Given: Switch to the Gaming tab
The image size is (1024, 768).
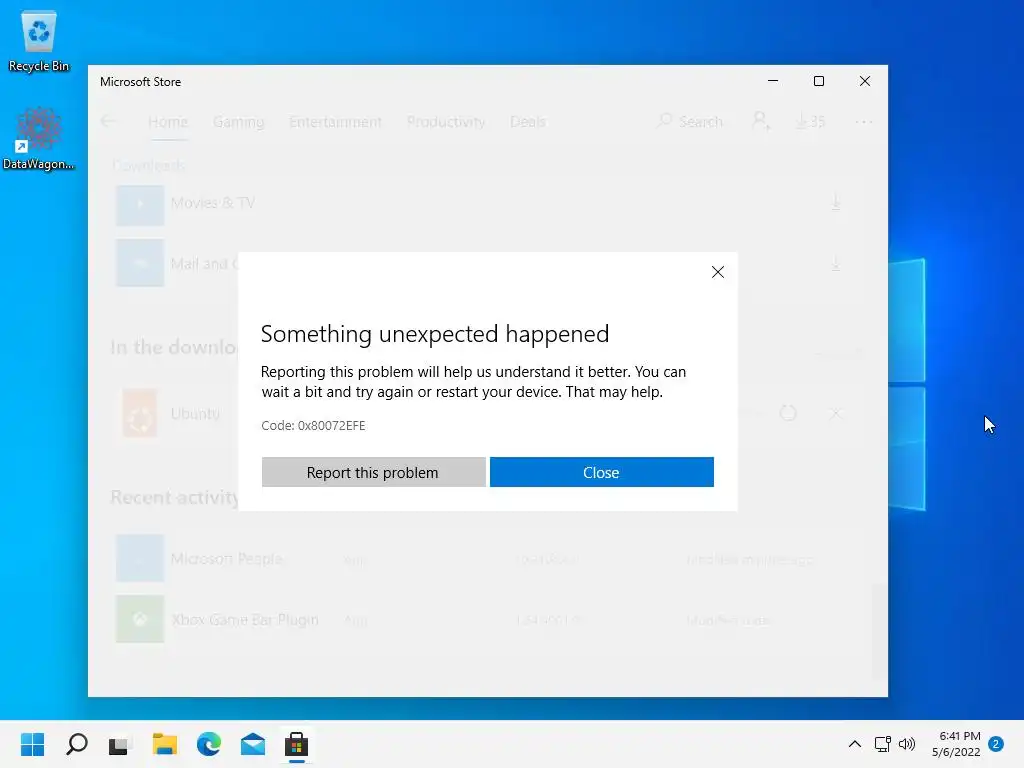Looking at the screenshot, I should pyautogui.click(x=238, y=122).
